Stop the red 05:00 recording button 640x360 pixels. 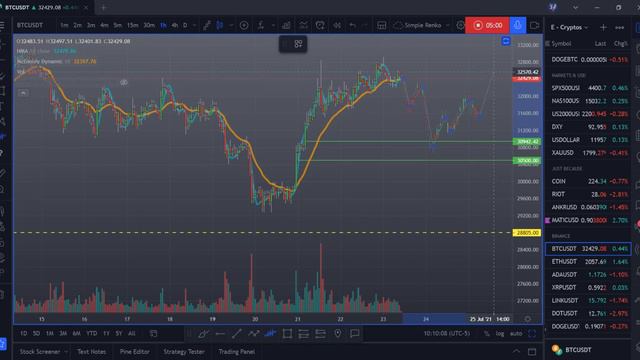click(487, 25)
